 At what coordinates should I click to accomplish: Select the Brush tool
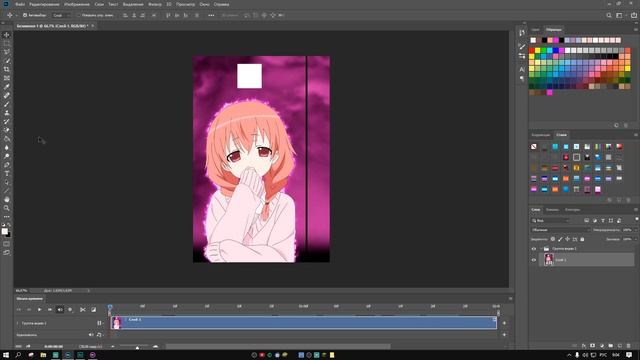point(7,104)
